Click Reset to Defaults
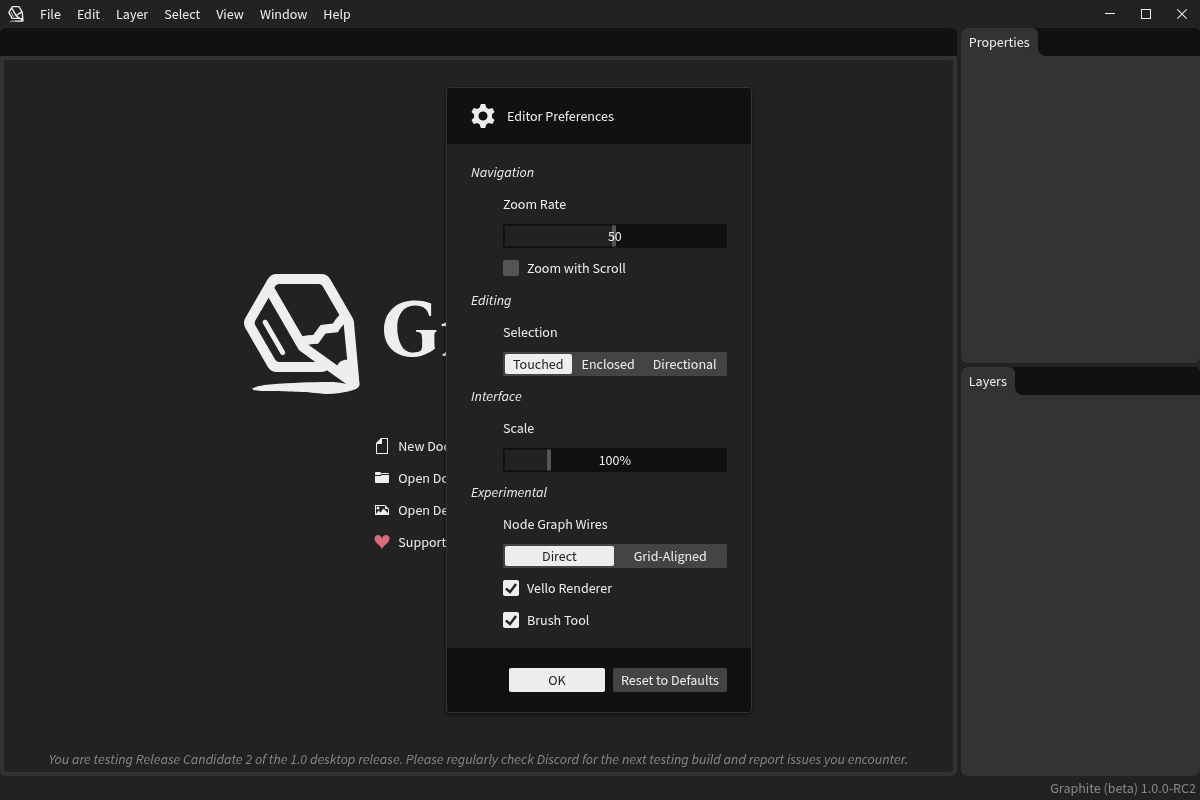 669,680
